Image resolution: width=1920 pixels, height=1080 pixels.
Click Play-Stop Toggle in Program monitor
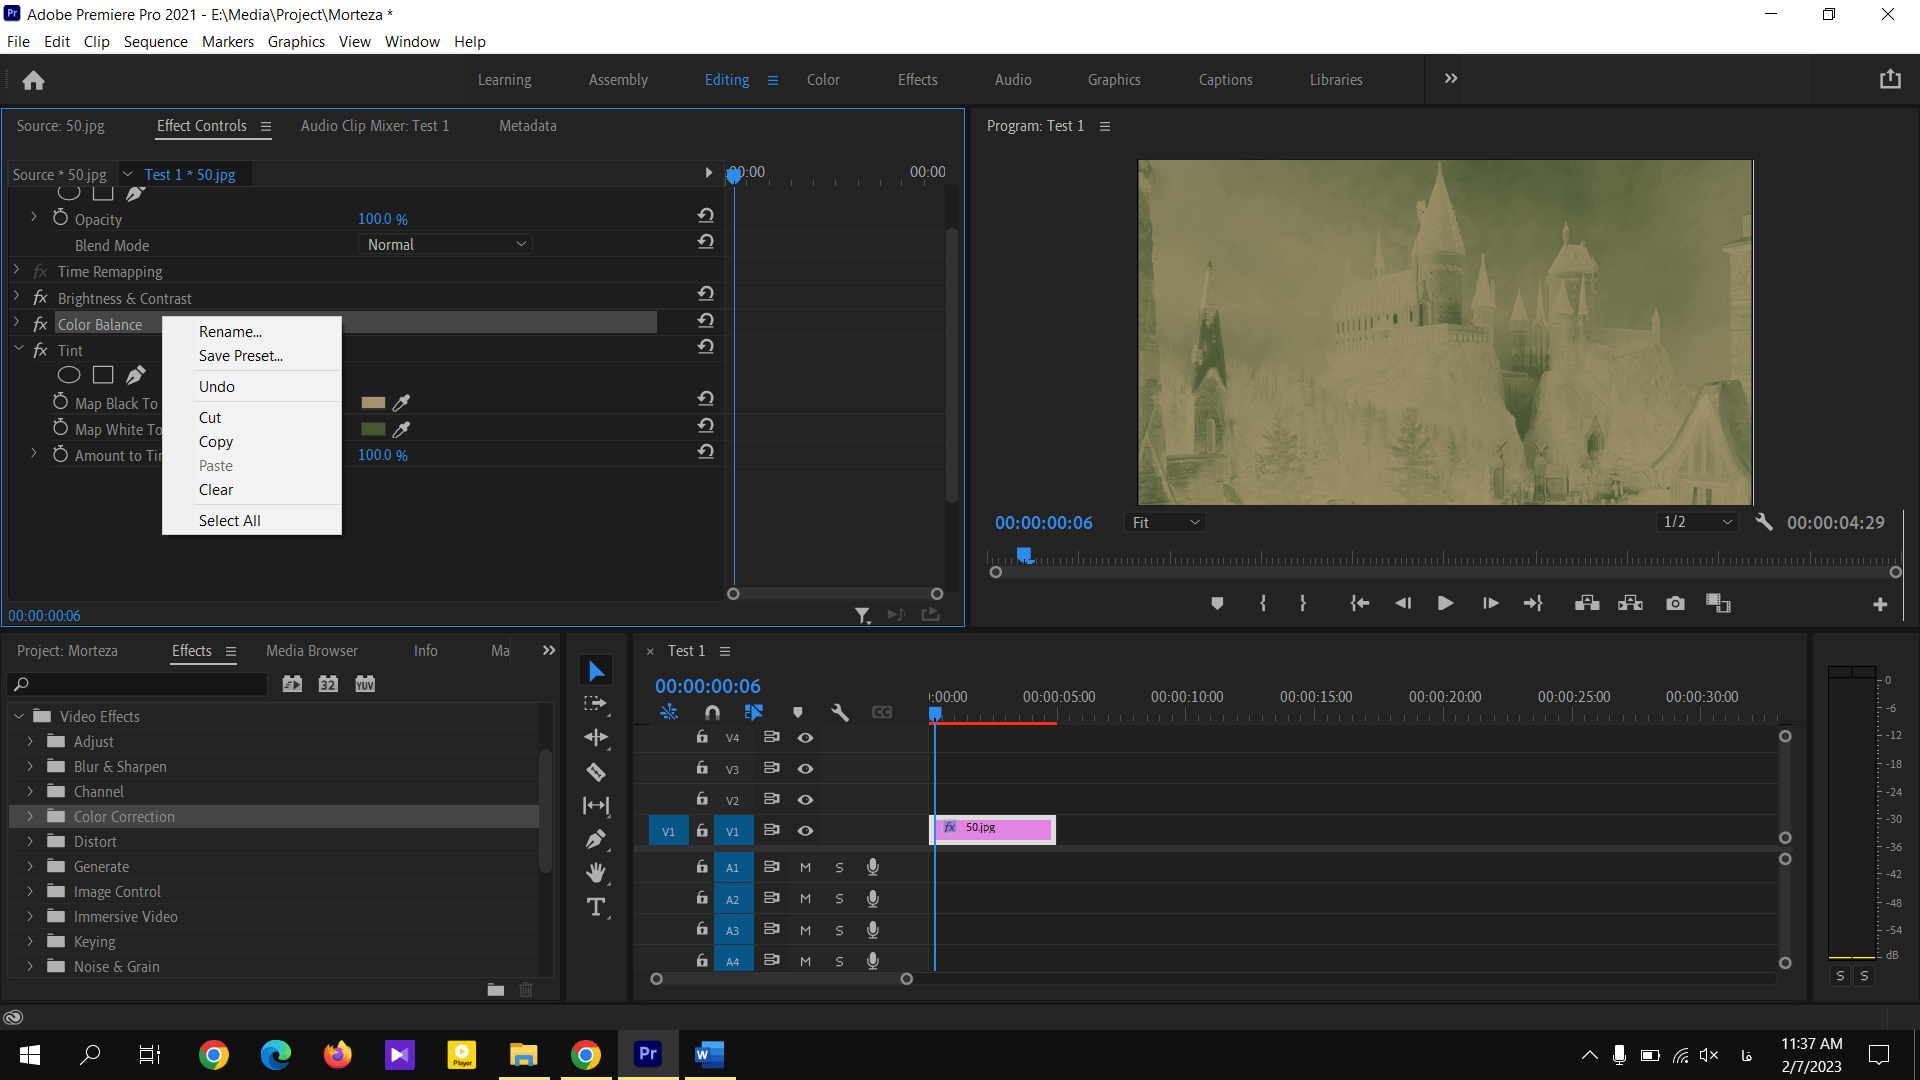pyautogui.click(x=1445, y=604)
